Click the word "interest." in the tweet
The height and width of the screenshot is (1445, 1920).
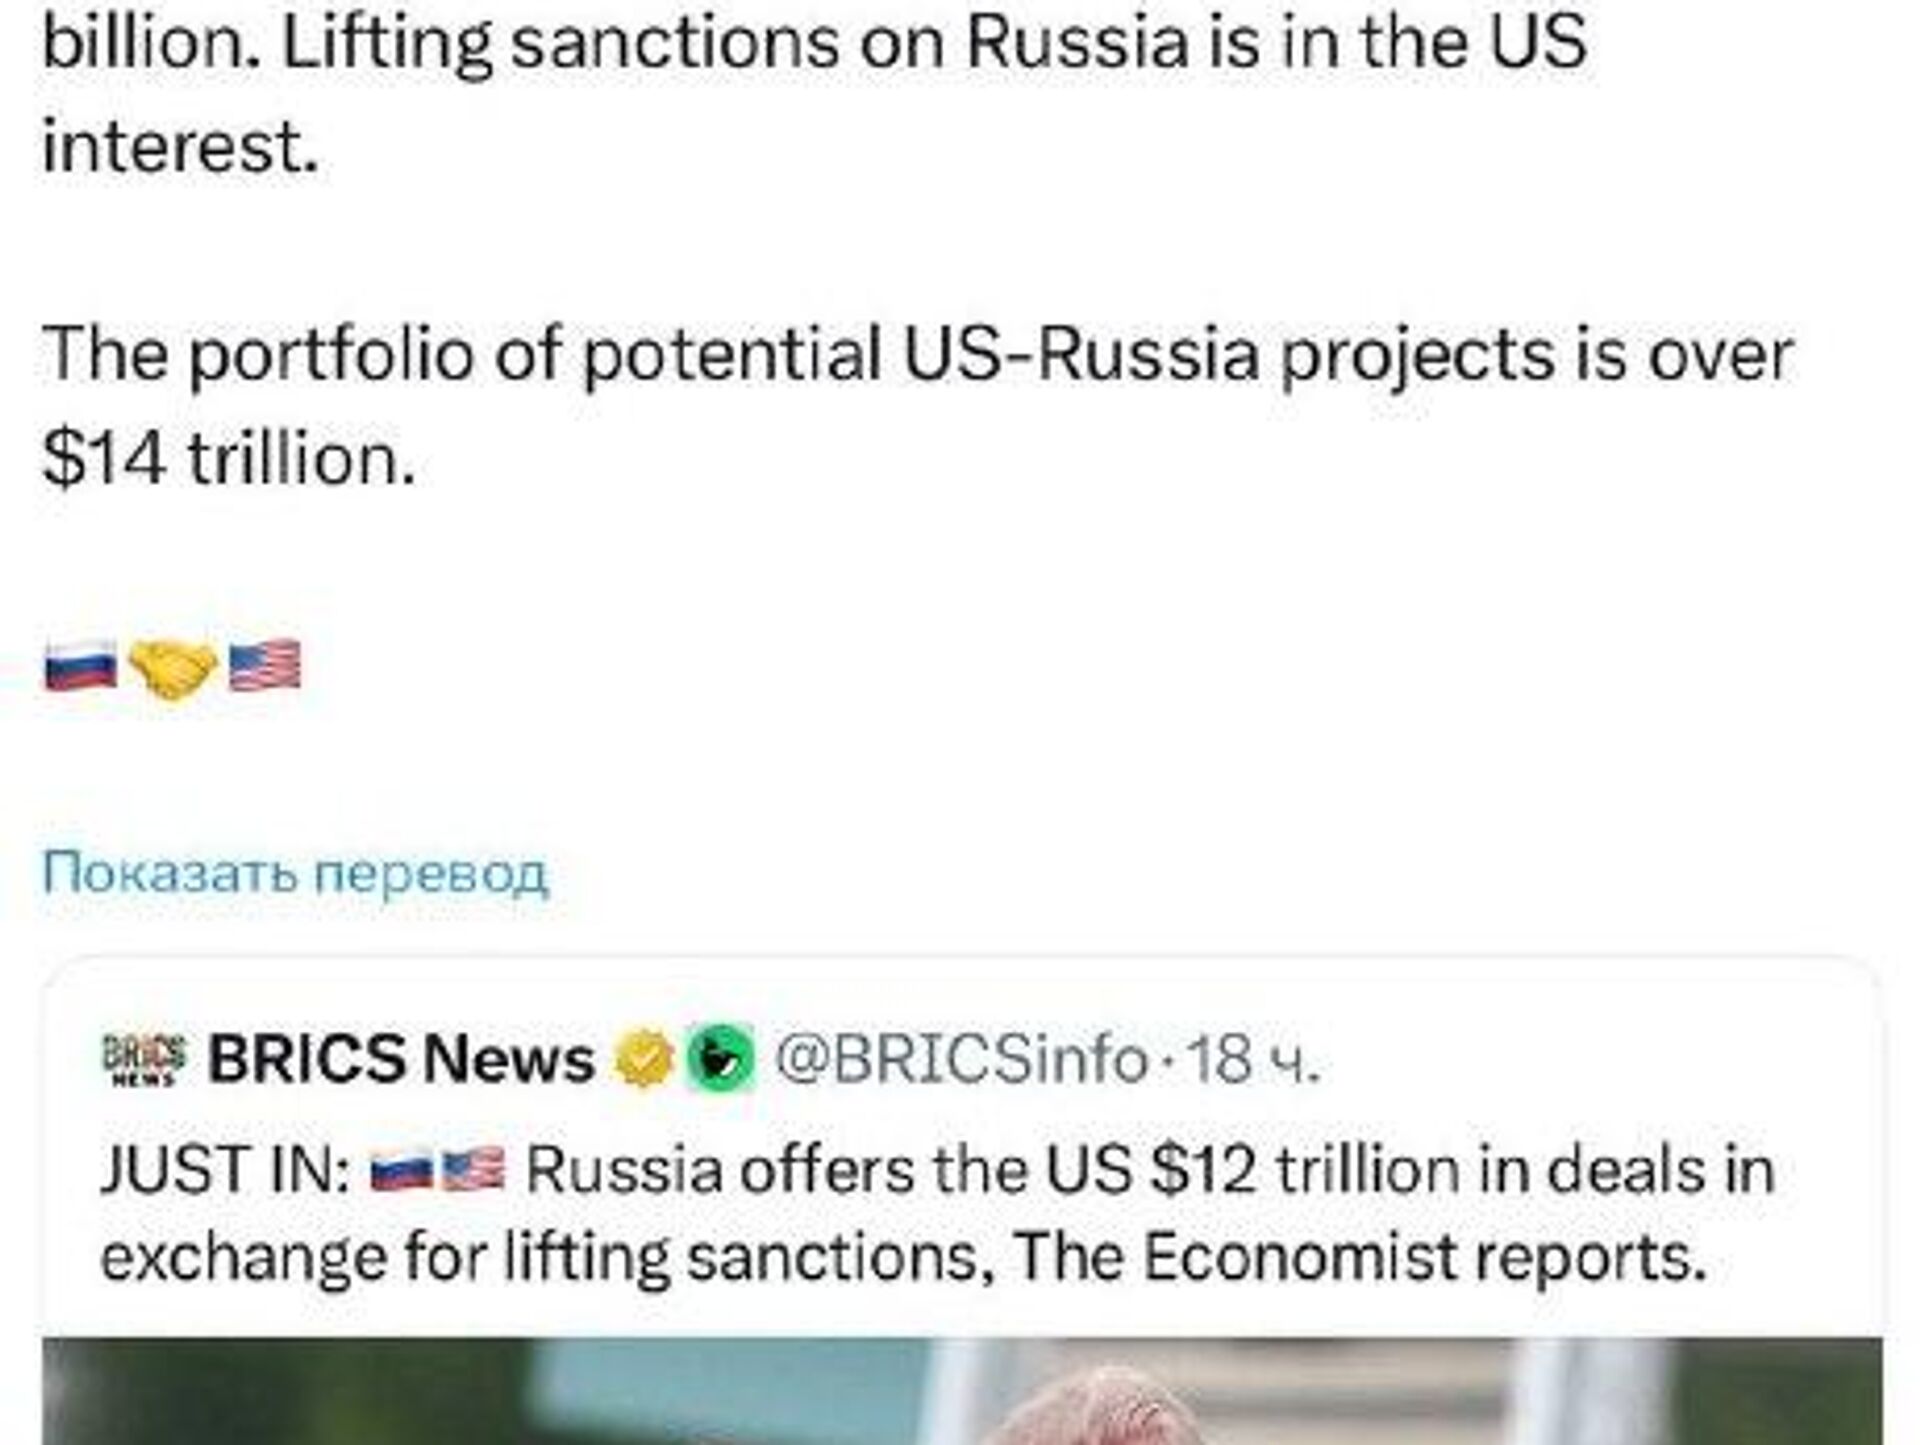pyautogui.click(x=180, y=147)
